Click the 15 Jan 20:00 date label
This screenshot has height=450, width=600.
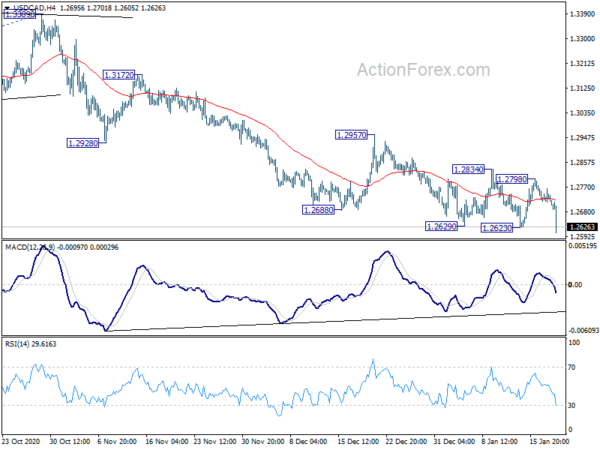pos(549,441)
